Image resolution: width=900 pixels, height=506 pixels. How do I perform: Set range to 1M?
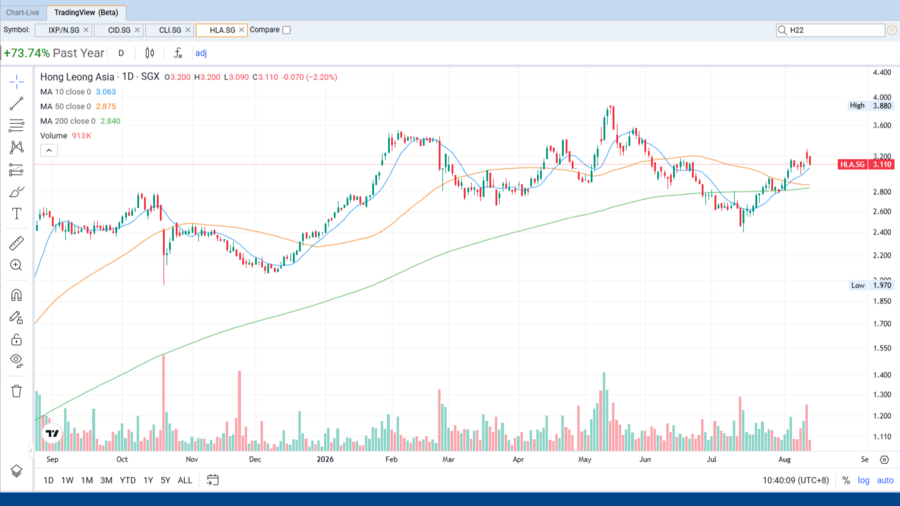(x=87, y=480)
